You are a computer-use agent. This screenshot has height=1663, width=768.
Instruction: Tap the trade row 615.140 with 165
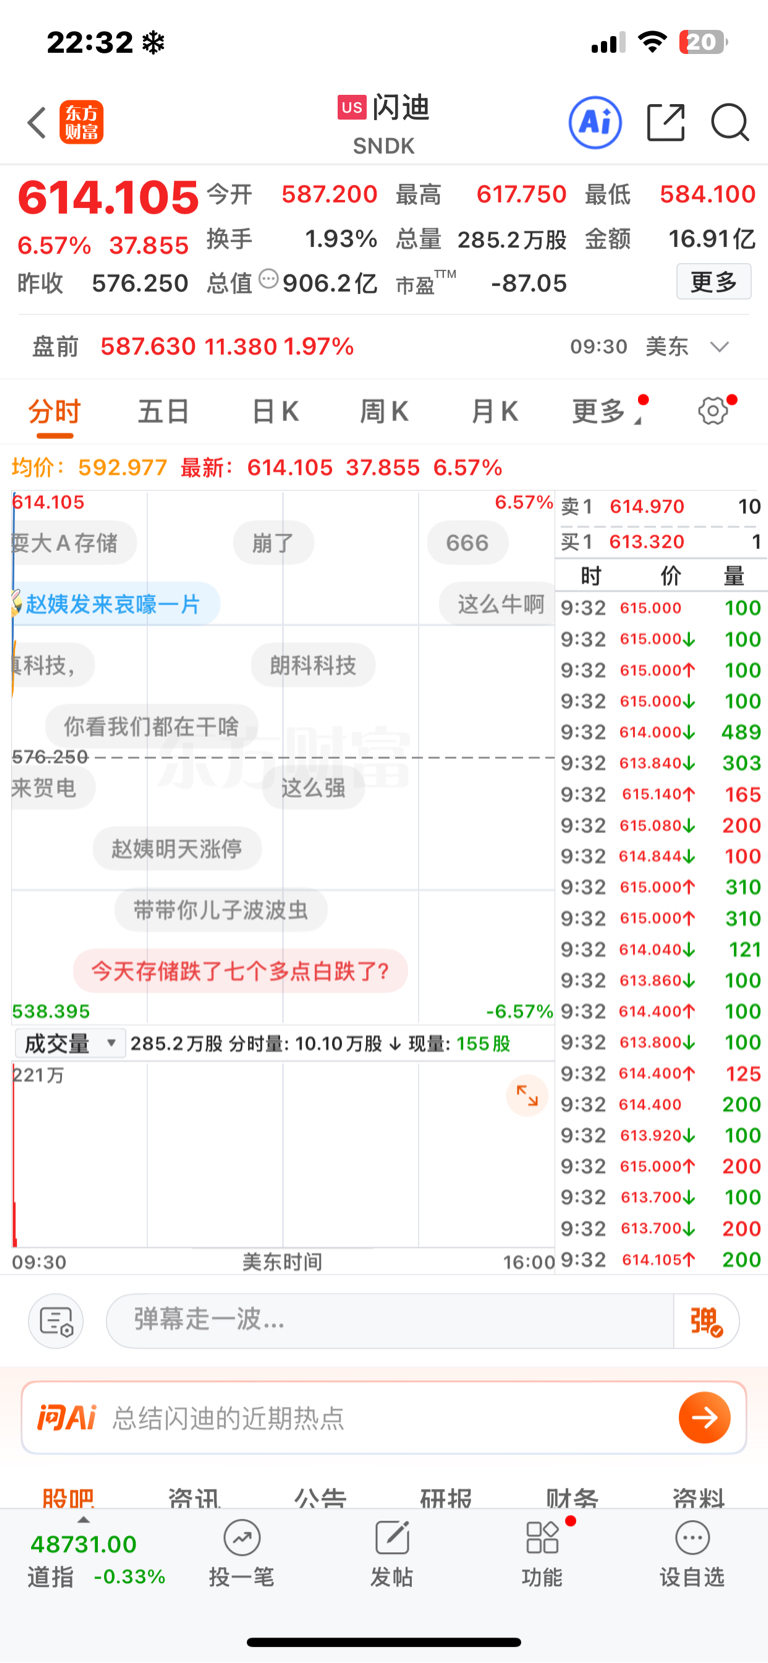click(661, 794)
